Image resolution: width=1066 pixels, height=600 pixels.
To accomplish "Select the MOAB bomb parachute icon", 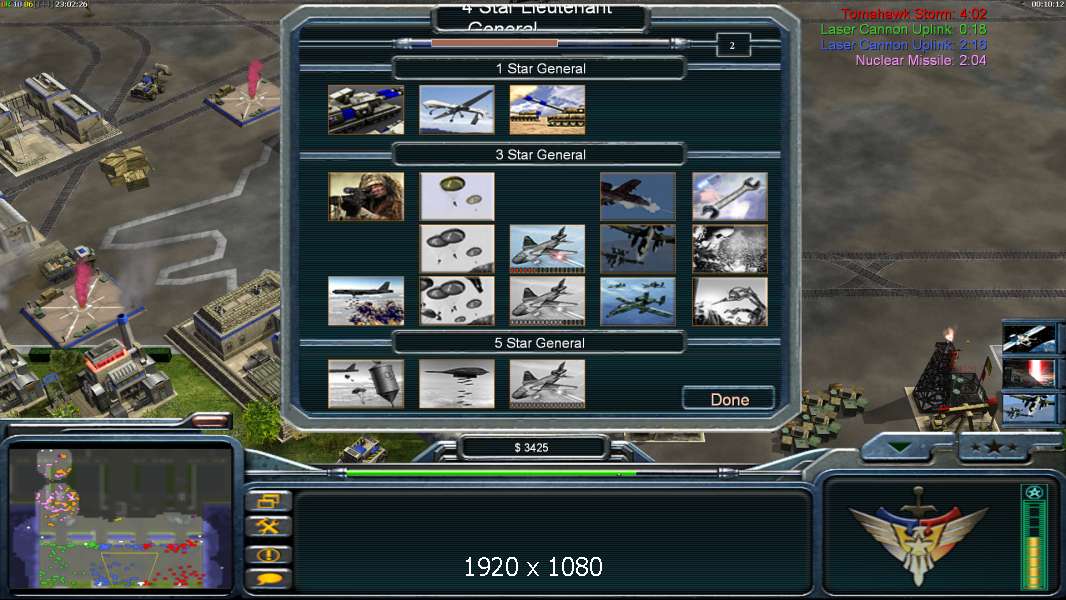I will point(366,384).
